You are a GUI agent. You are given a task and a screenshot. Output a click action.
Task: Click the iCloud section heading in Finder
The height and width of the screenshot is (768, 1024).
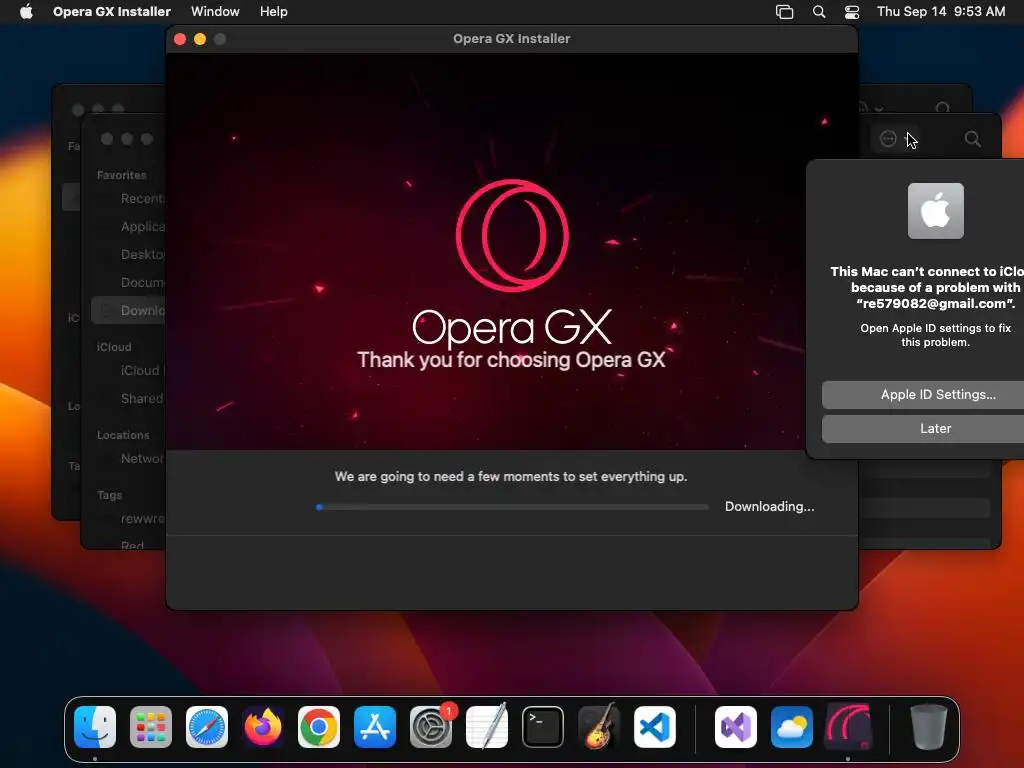pyautogui.click(x=114, y=347)
